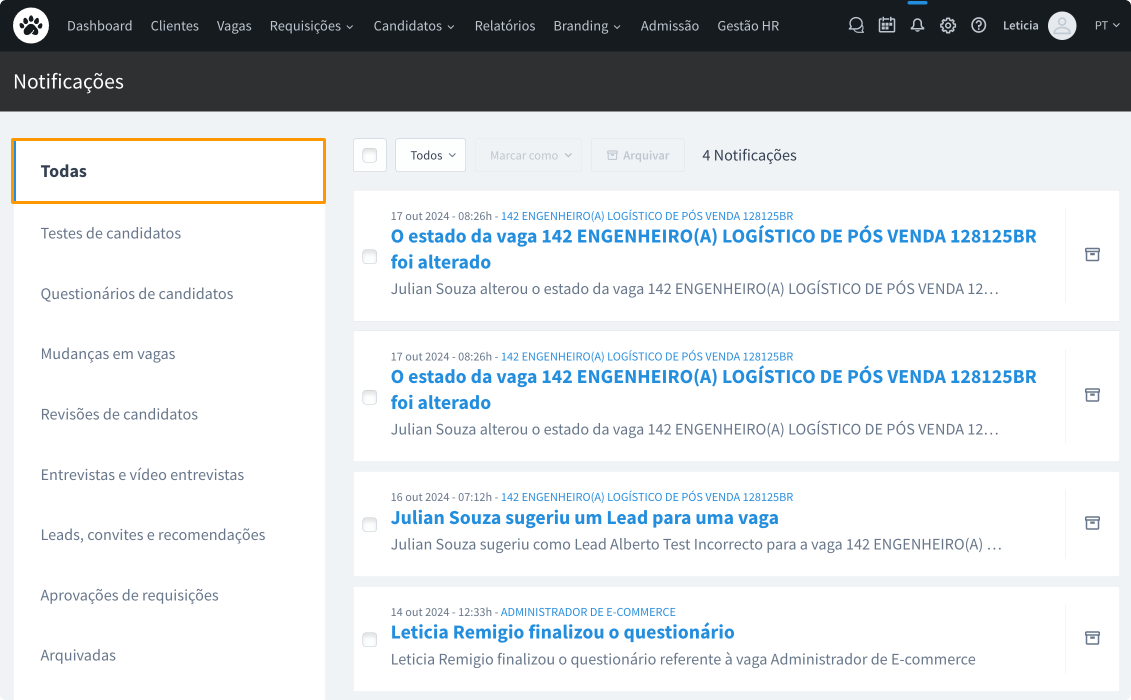Open the settings gear icon
This screenshot has height=700, width=1131.
point(948,26)
